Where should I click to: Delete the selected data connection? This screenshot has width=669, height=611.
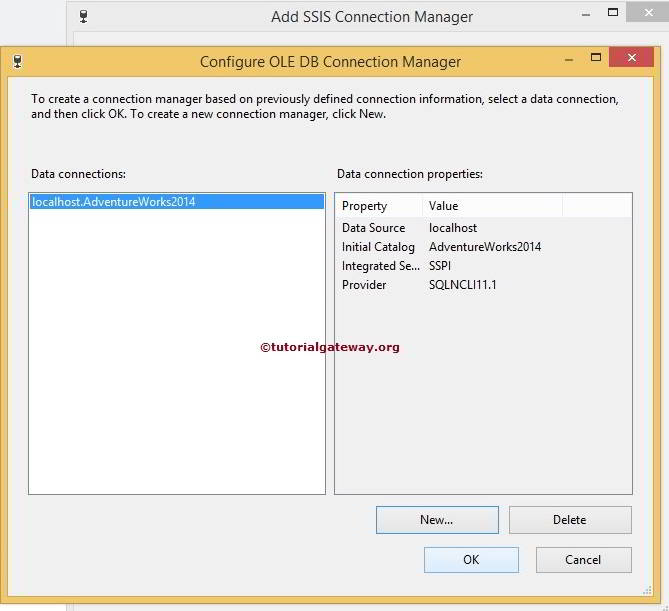point(569,520)
